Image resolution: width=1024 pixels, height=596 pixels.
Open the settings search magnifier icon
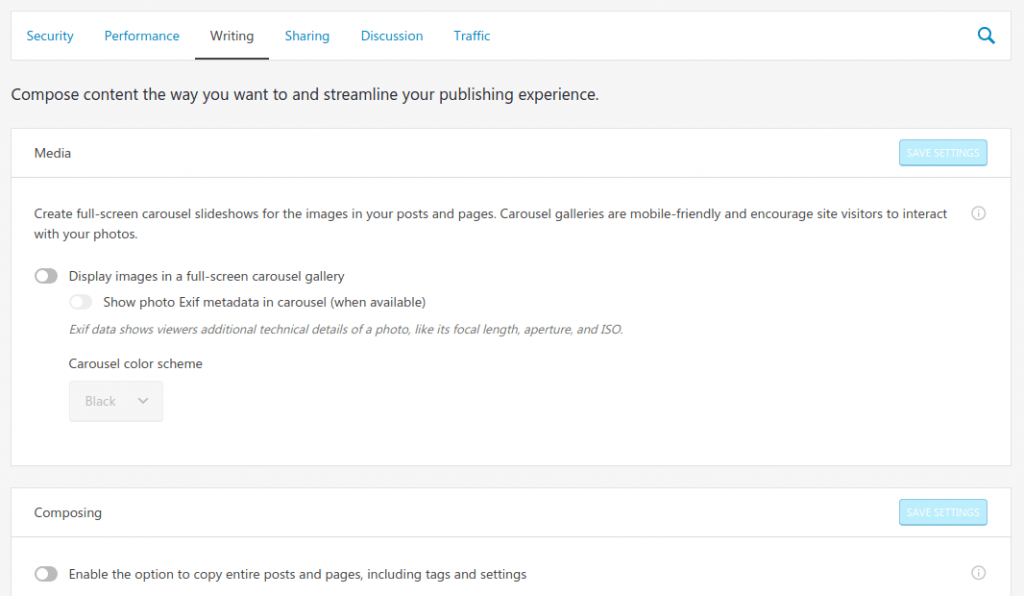pyautogui.click(x=985, y=36)
